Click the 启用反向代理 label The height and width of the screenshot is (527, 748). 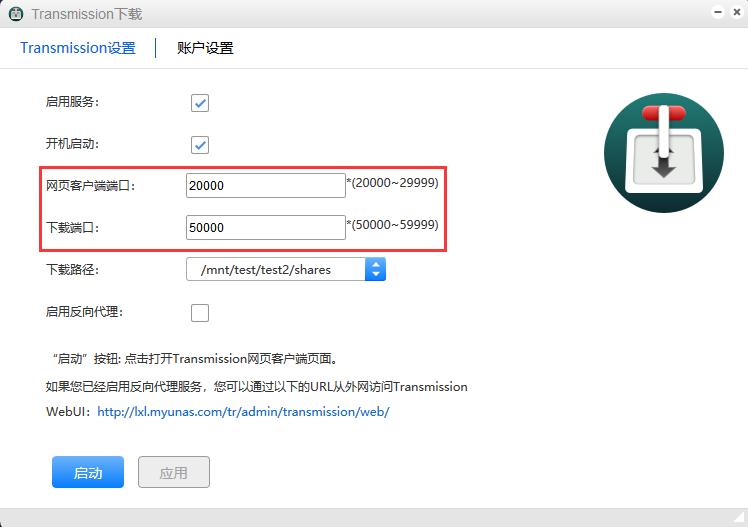(84, 312)
